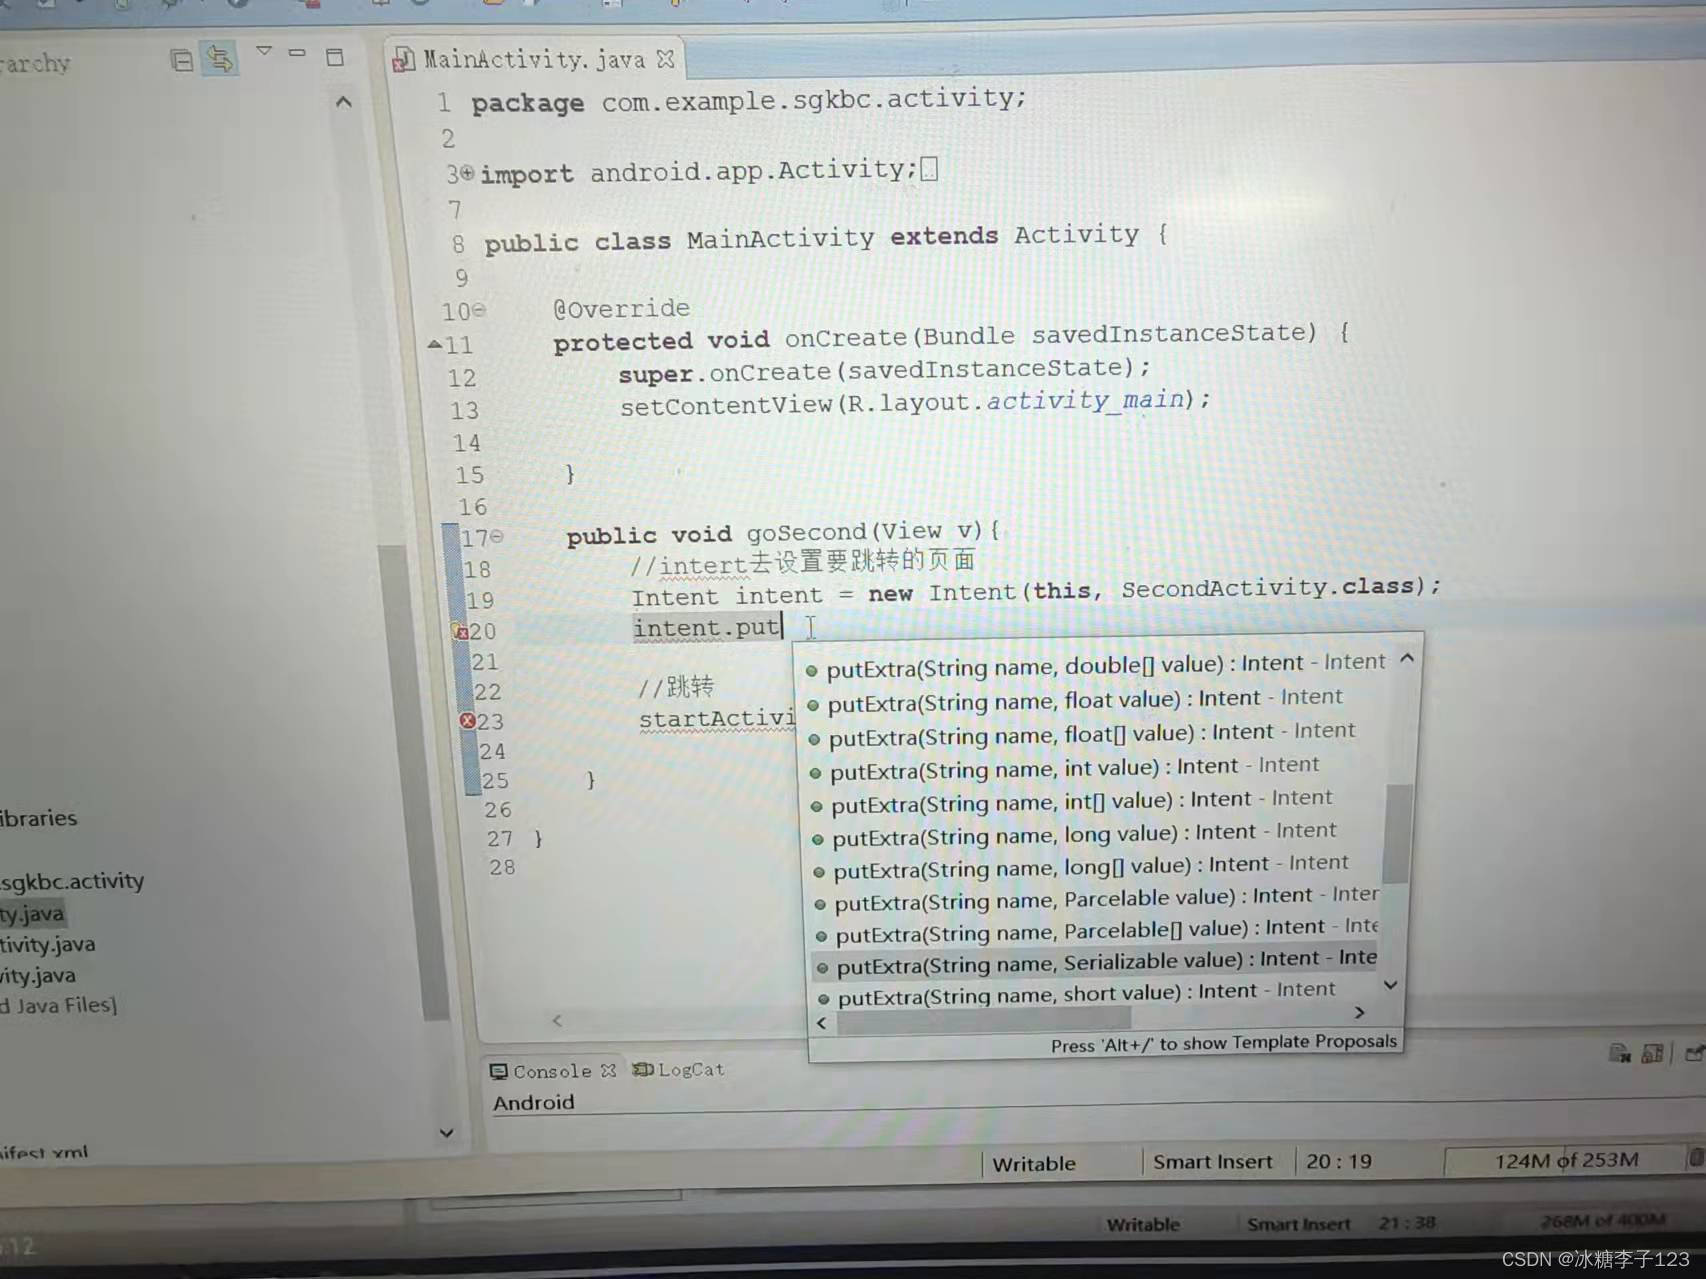Click the Smart Insert status field
Viewport: 1706px width, 1279px height.
coord(1213,1162)
